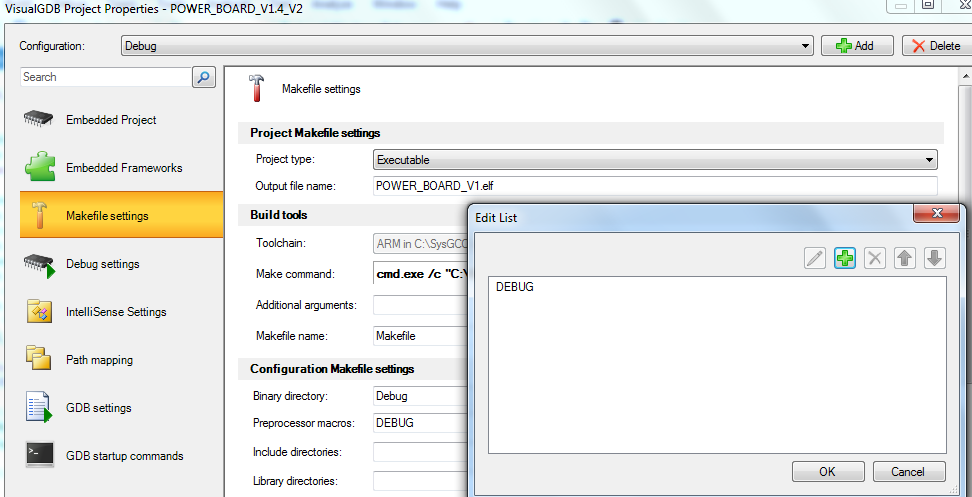Click the Binary directory field

coord(420,395)
